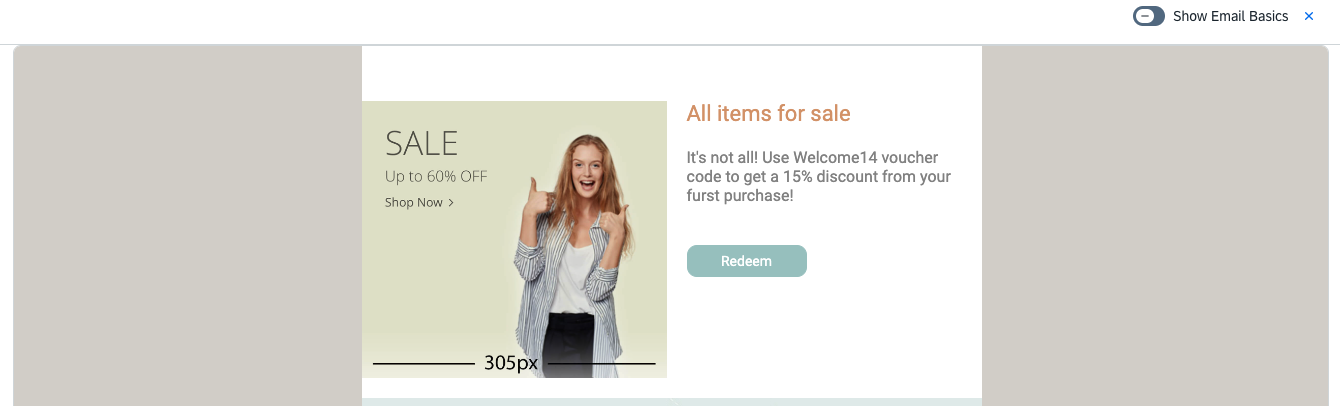The width and height of the screenshot is (1340, 406).
Task: Close the Email Basics bar with X
Action: point(1309,16)
